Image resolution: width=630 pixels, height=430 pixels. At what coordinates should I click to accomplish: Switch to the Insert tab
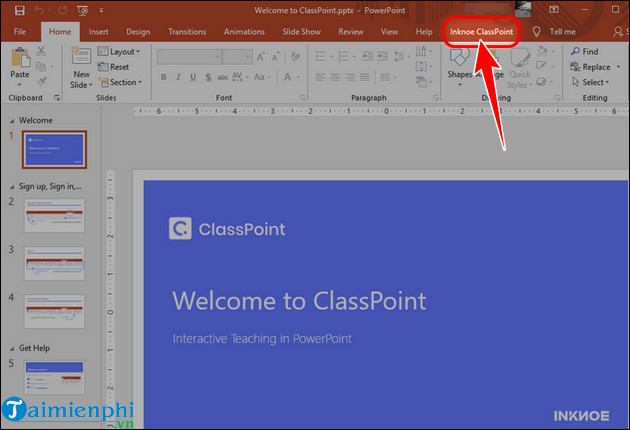coord(98,32)
